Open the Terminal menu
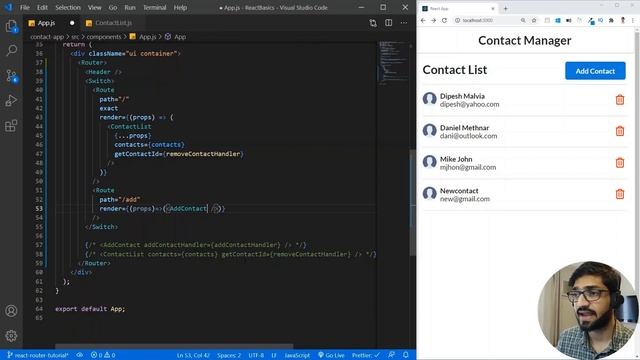 (x=154, y=7)
